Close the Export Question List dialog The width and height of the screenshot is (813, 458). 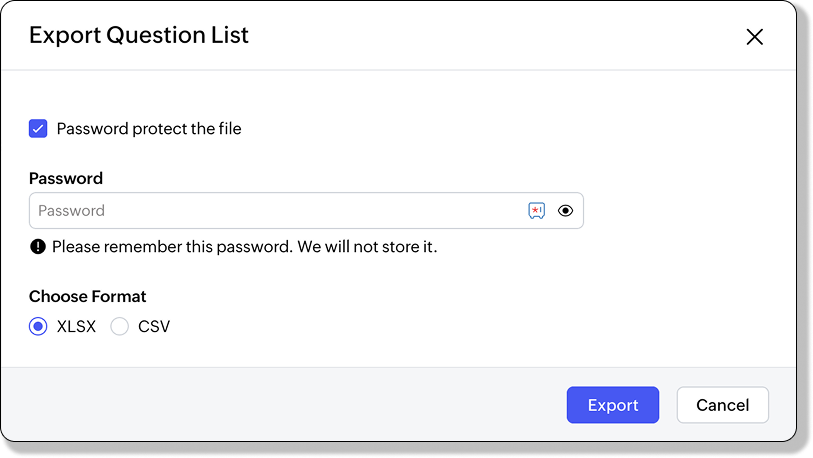pyautogui.click(x=754, y=37)
